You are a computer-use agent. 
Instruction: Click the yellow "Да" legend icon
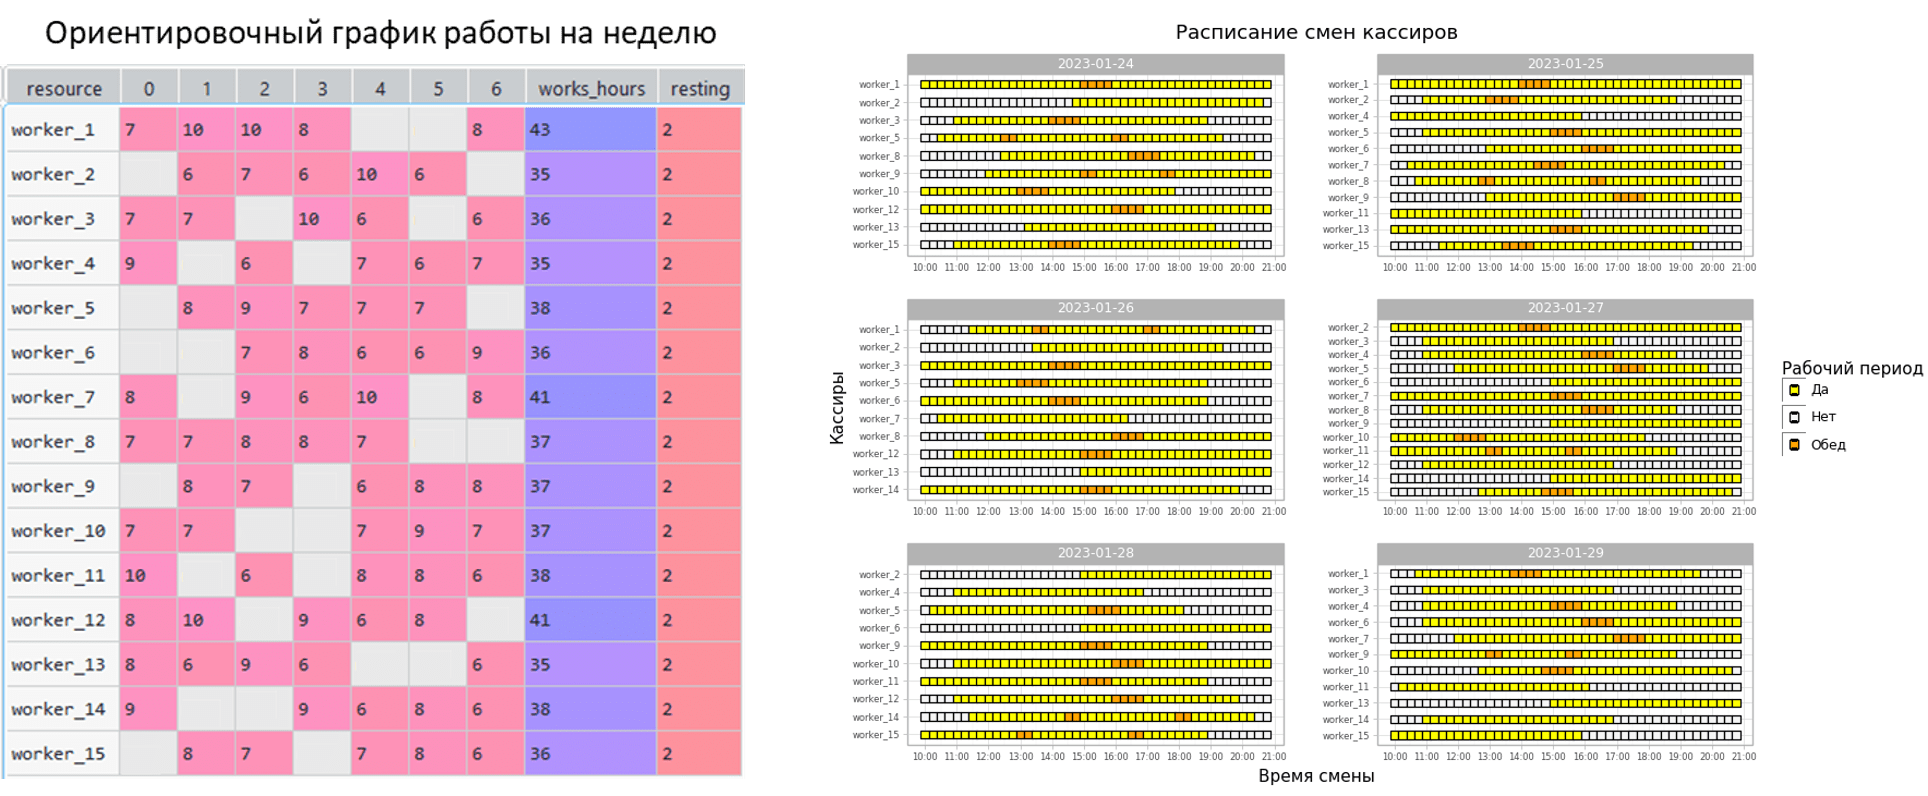tap(1794, 390)
